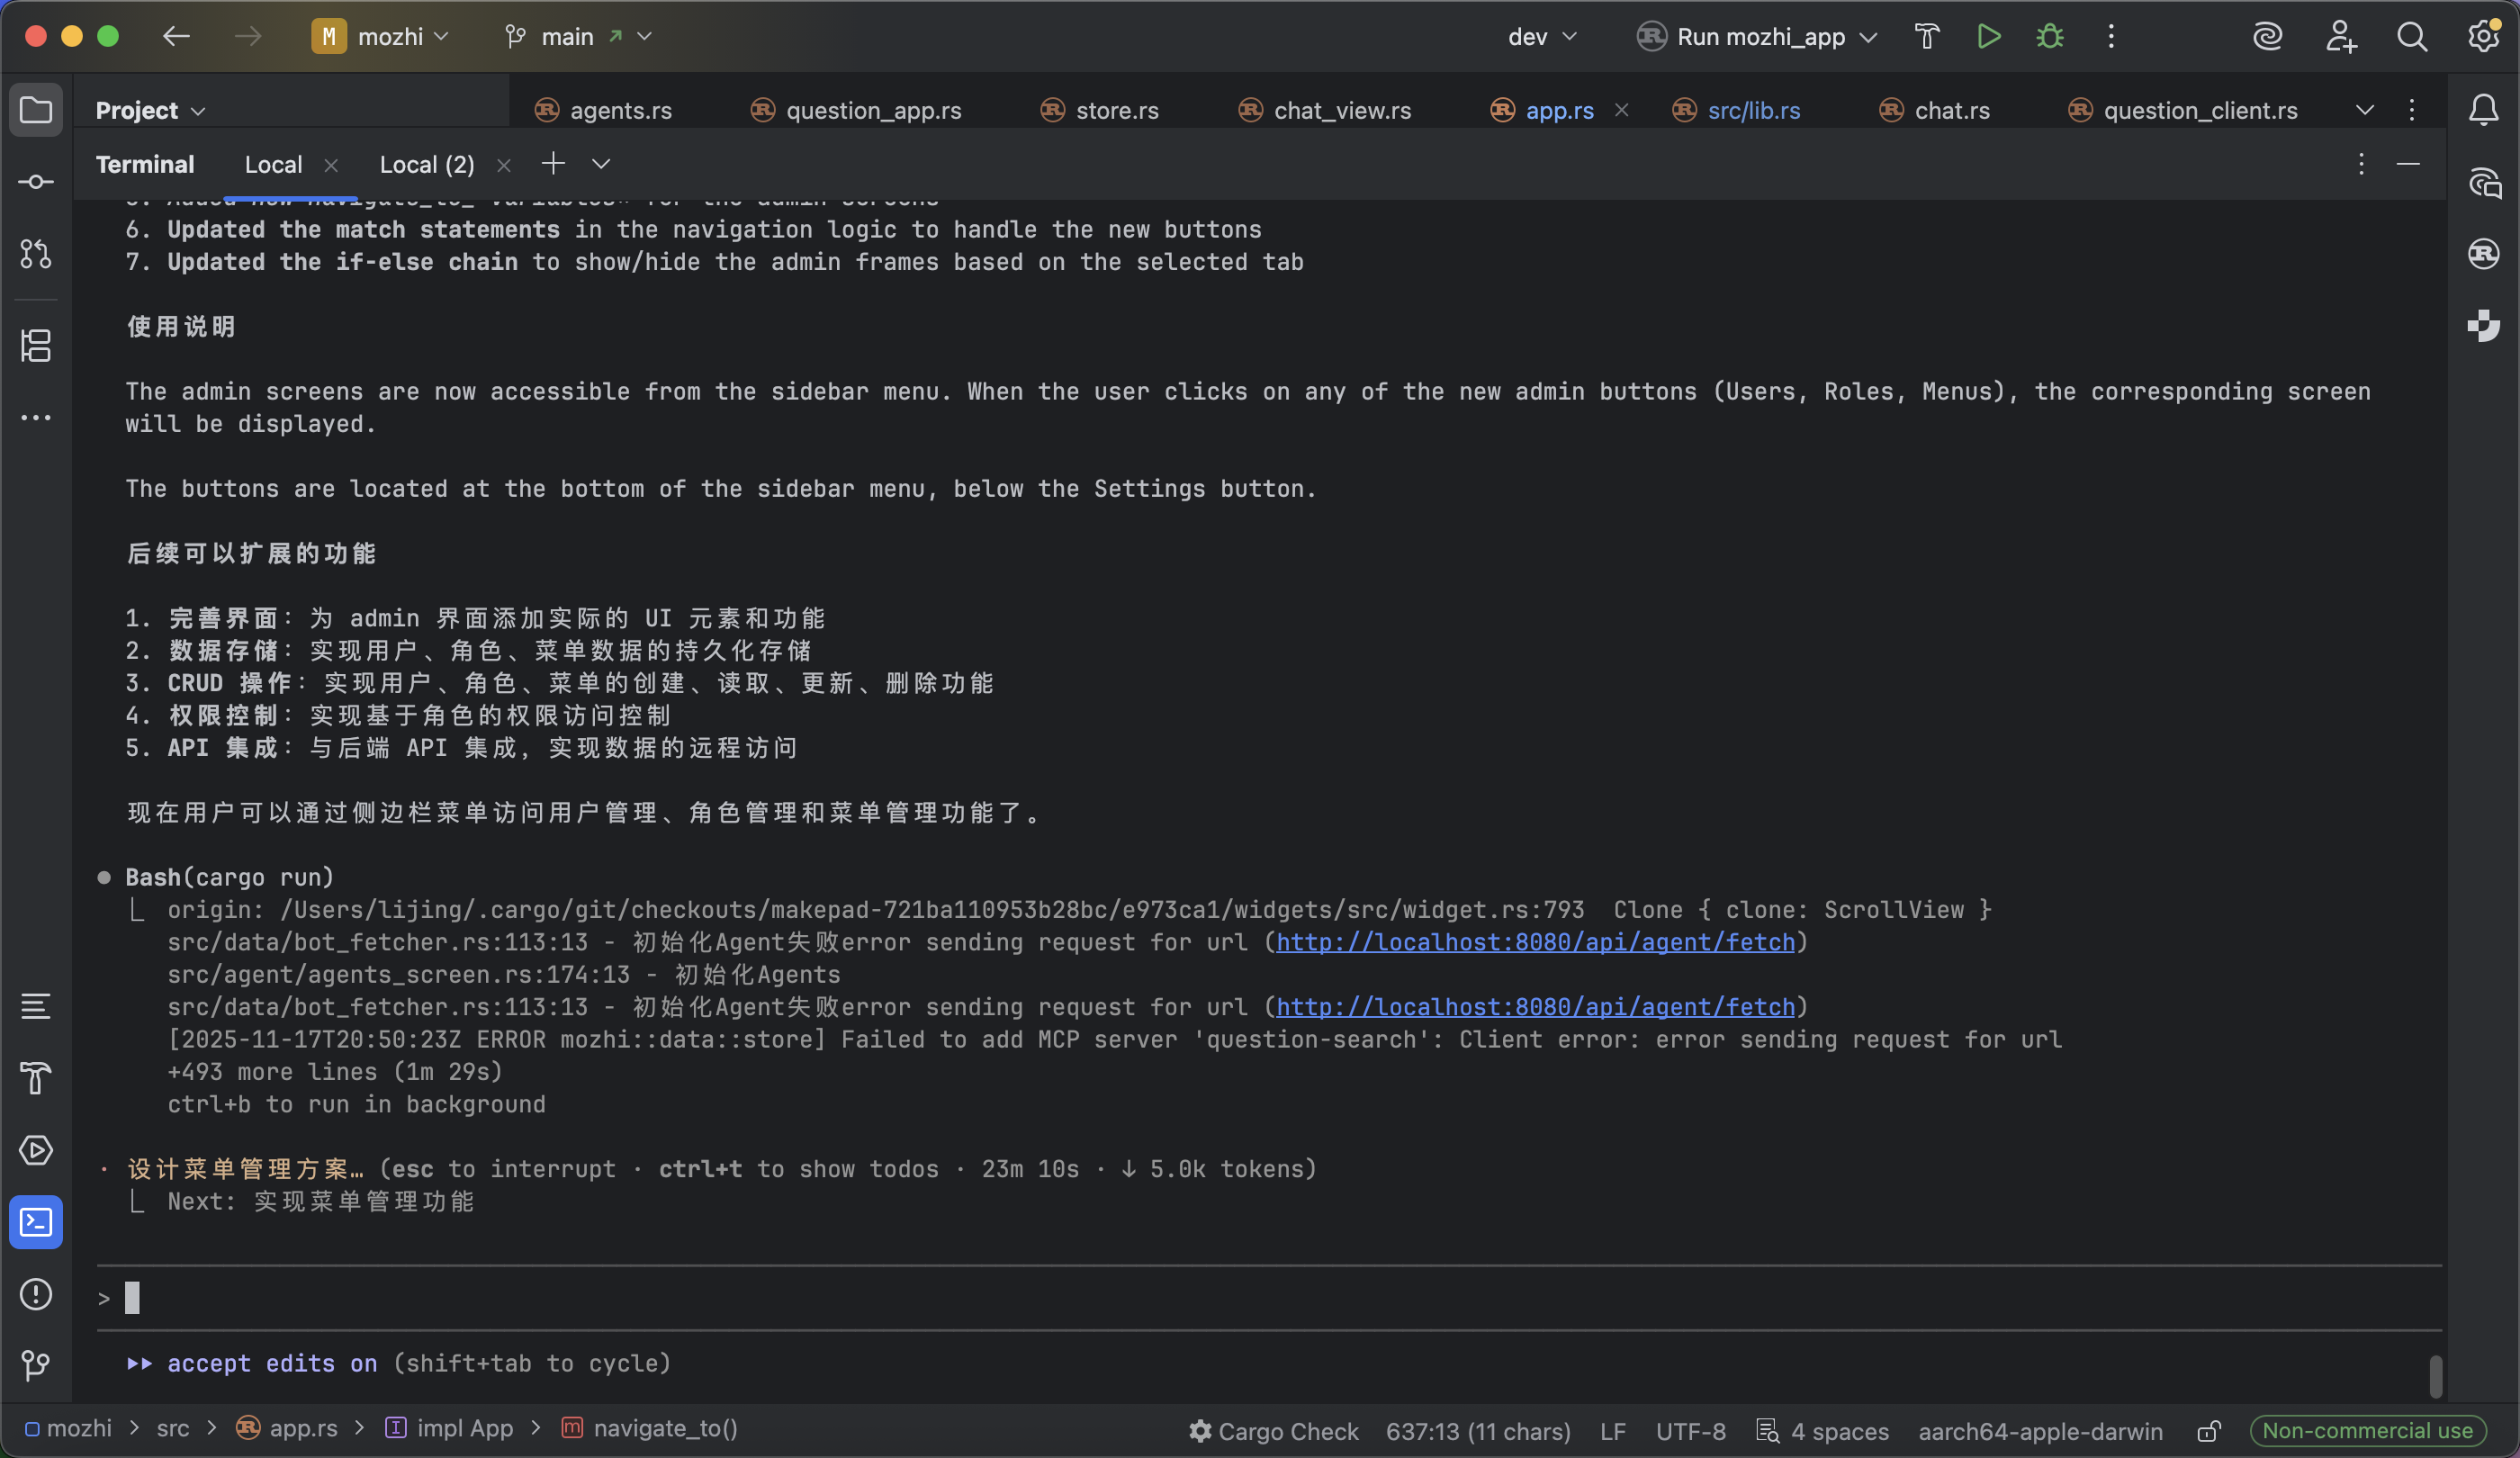The height and width of the screenshot is (1458, 2520).
Task: Open the AI Assistant swirl icon
Action: point(2267,37)
